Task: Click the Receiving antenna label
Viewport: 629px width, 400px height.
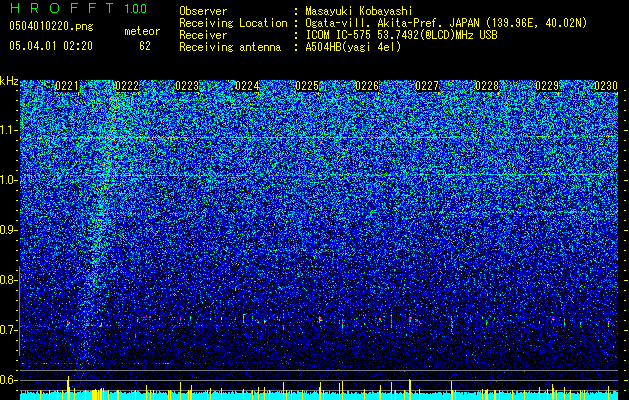Action: point(230,47)
